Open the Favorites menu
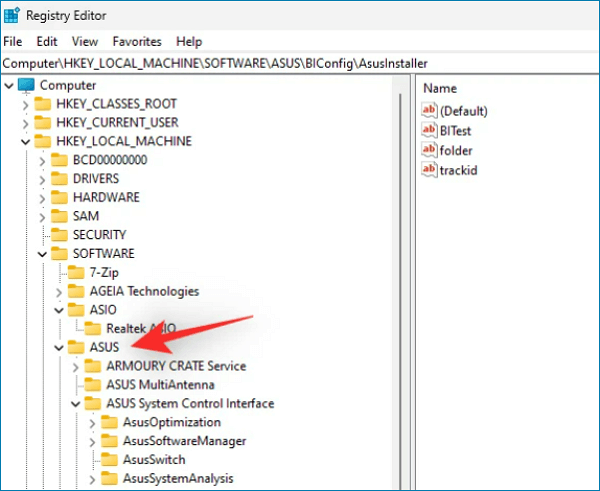Viewport: 600px width, 491px height. [x=137, y=41]
